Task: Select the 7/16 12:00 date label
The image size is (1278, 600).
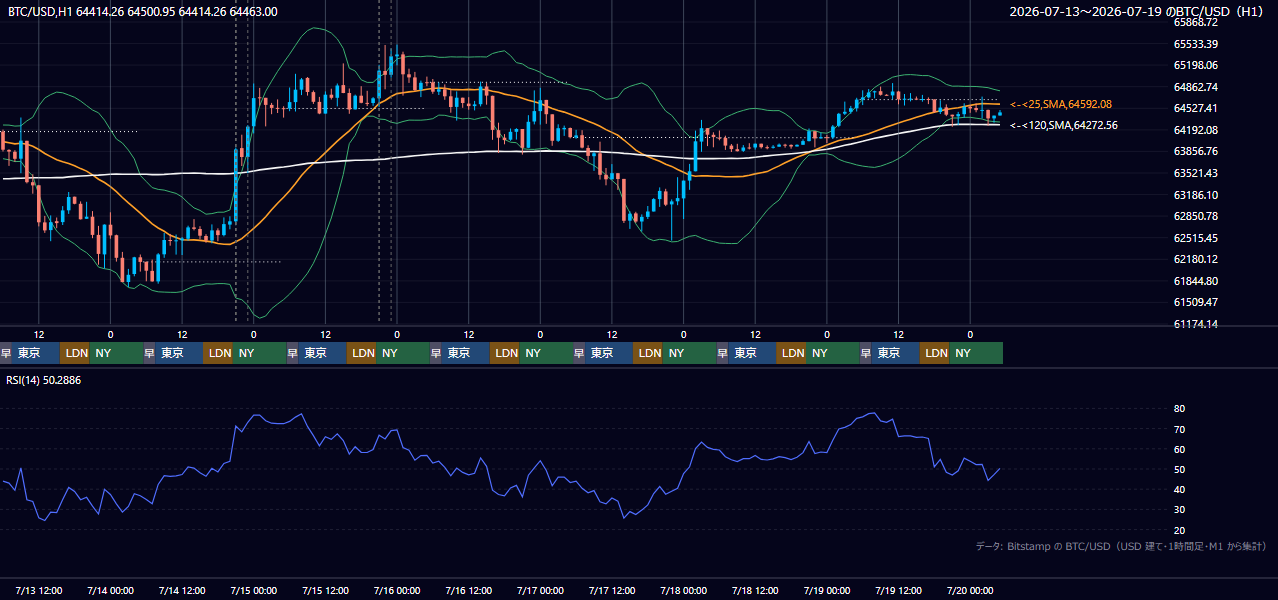Action: pyautogui.click(x=469, y=590)
